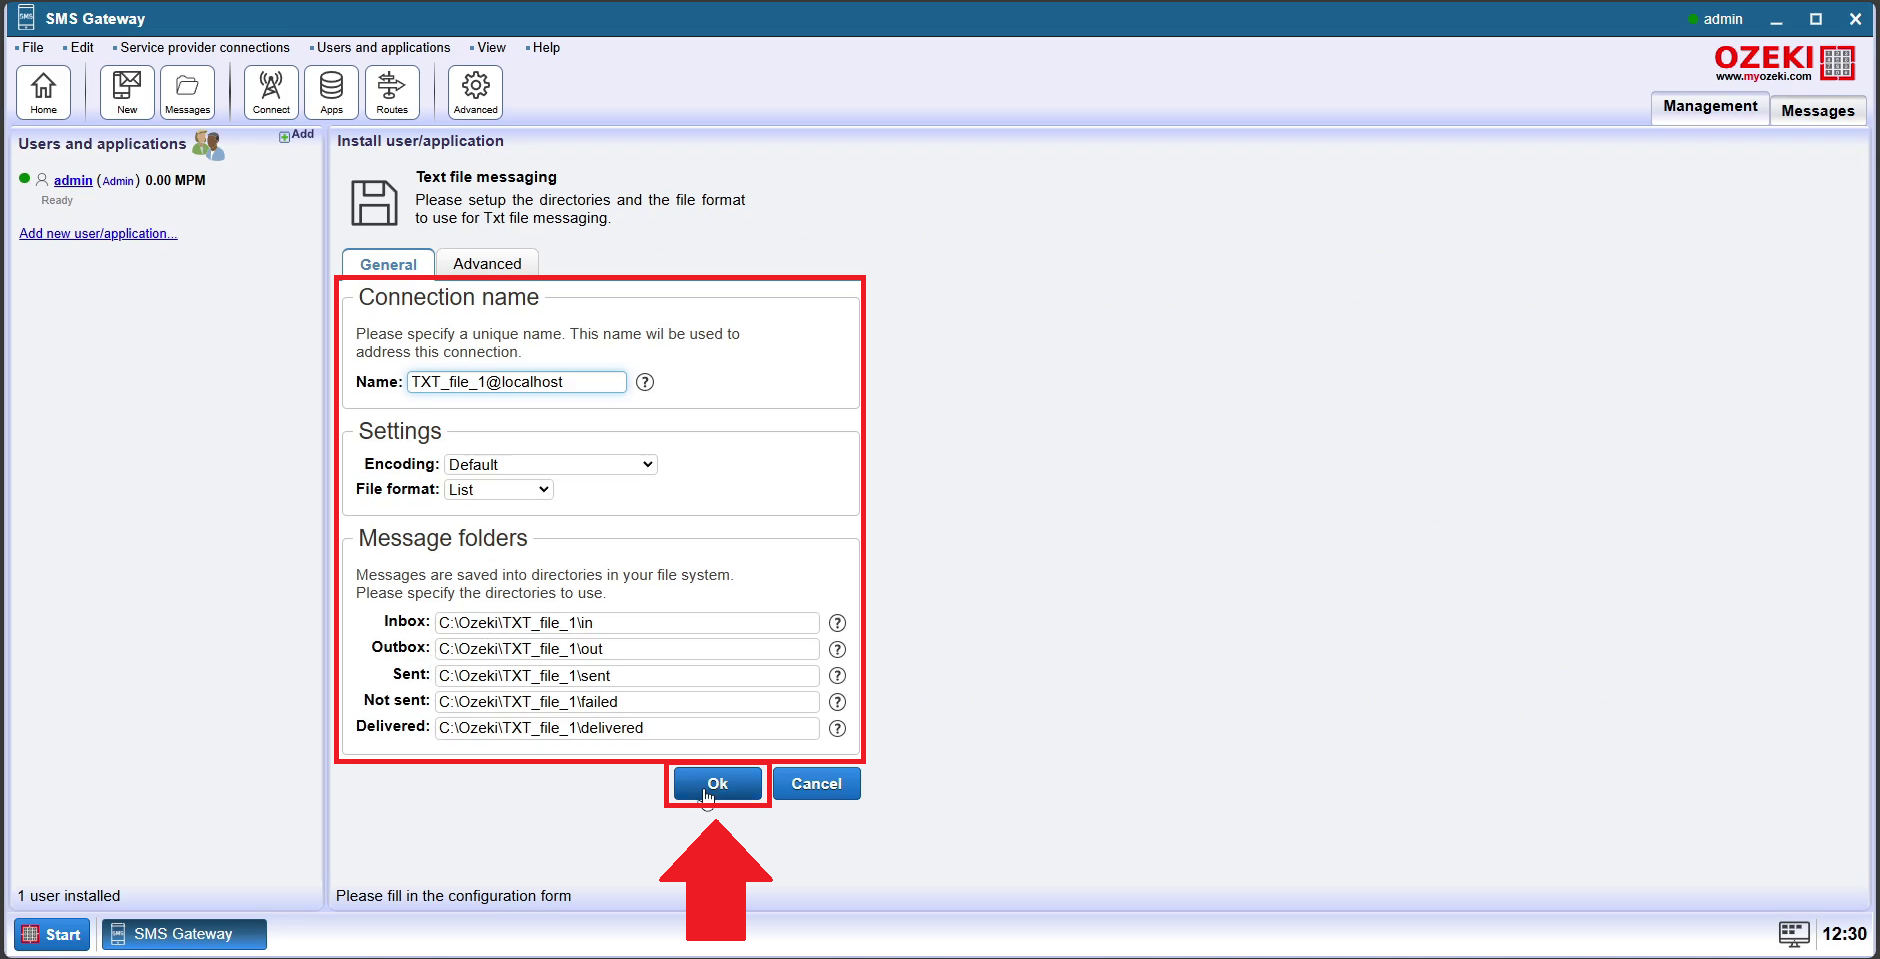Click the Users and applications people icon

click(208, 145)
